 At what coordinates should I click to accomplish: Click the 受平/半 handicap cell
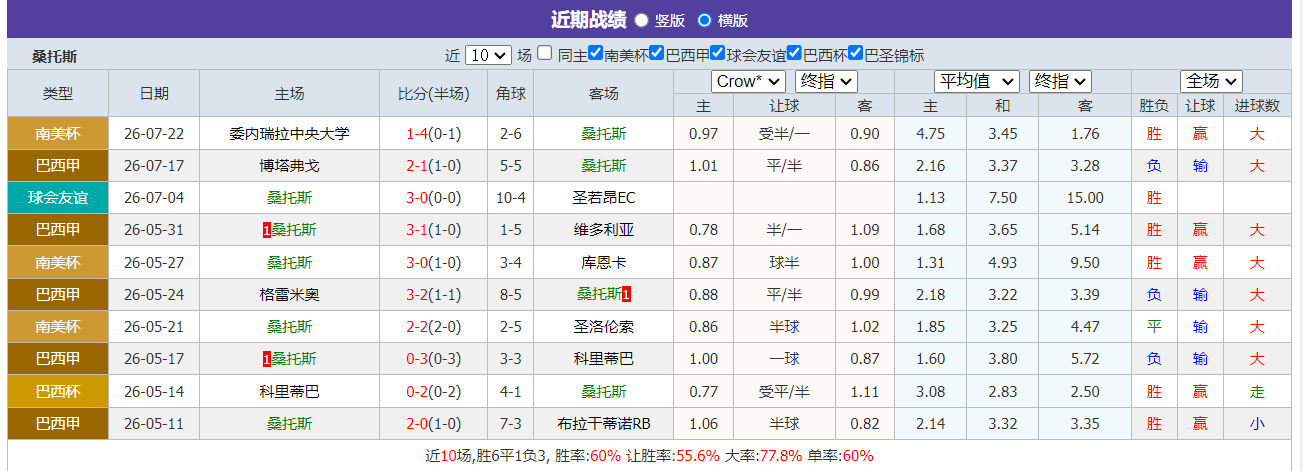click(784, 391)
